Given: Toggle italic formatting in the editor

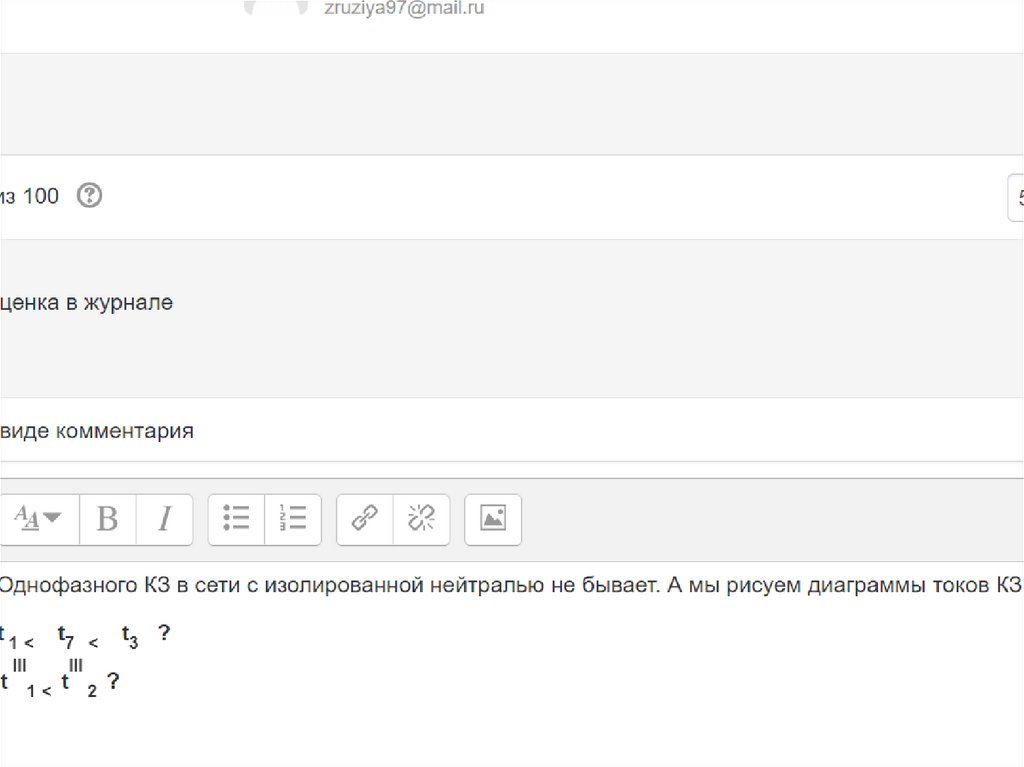Looking at the screenshot, I should [165, 518].
